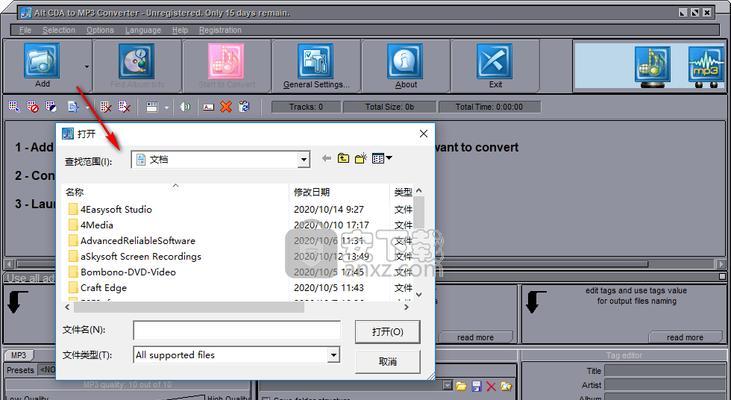The width and height of the screenshot is (731, 400).
Task: Click the Title field in Tag editor
Action: coord(666,371)
